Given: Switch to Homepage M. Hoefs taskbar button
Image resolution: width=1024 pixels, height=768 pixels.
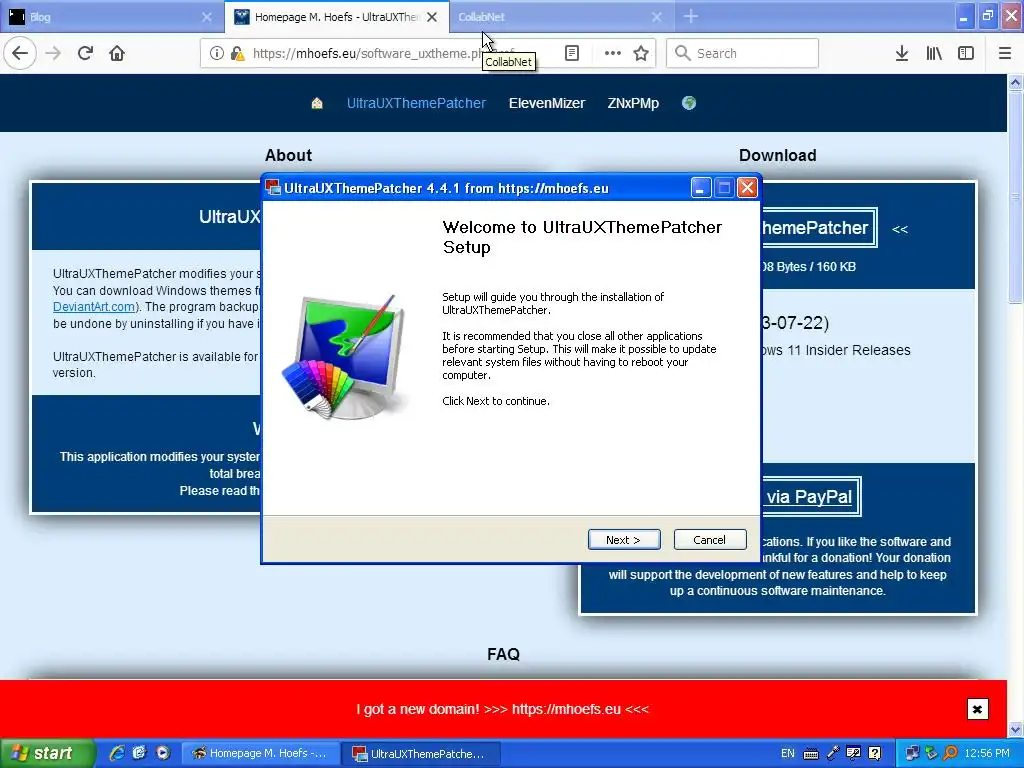Looking at the screenshot, I should 259,754.
